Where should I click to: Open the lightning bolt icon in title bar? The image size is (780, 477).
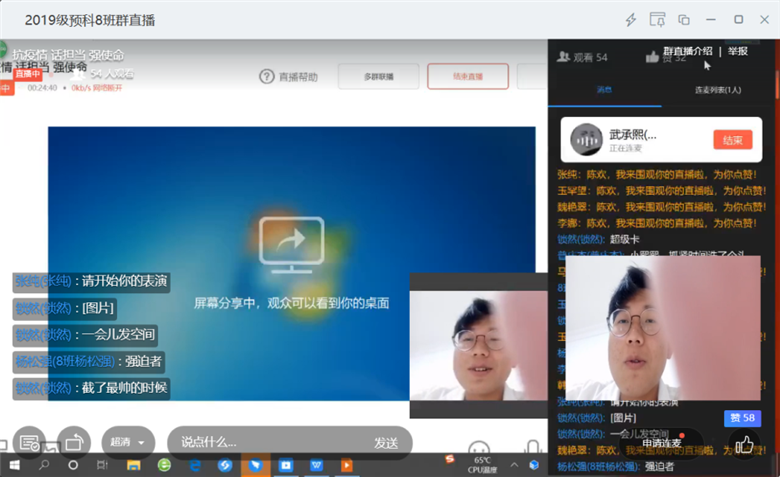(631, 20)
